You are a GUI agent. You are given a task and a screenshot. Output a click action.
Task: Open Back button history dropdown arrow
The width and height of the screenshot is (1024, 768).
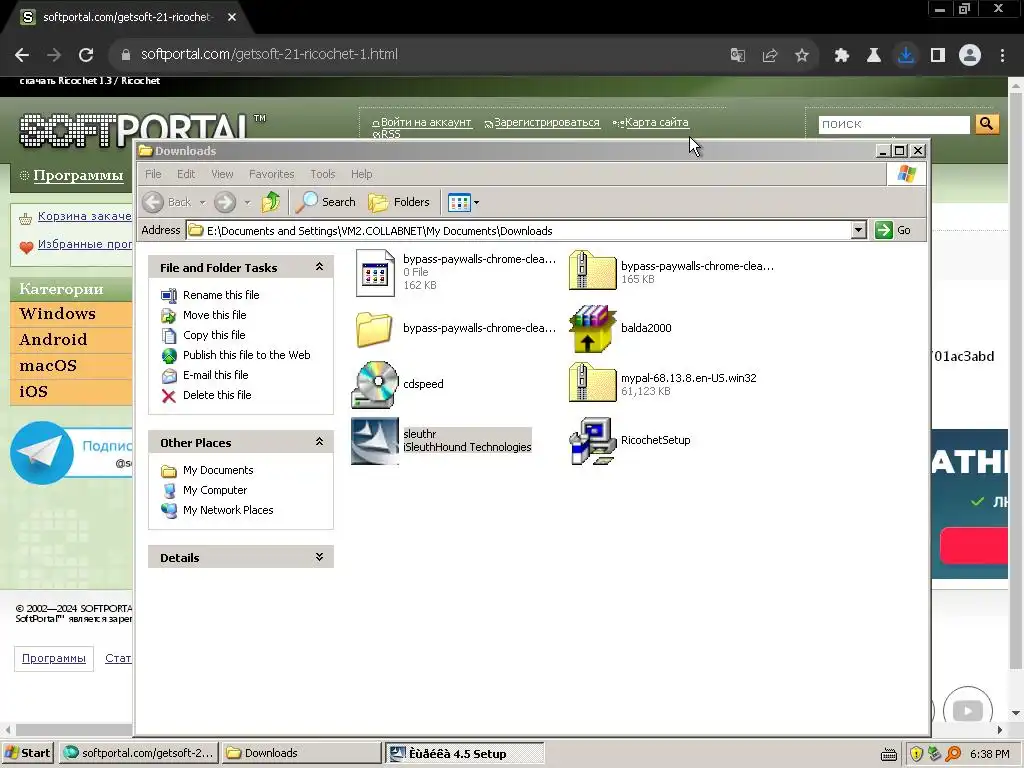click(202, 202)
